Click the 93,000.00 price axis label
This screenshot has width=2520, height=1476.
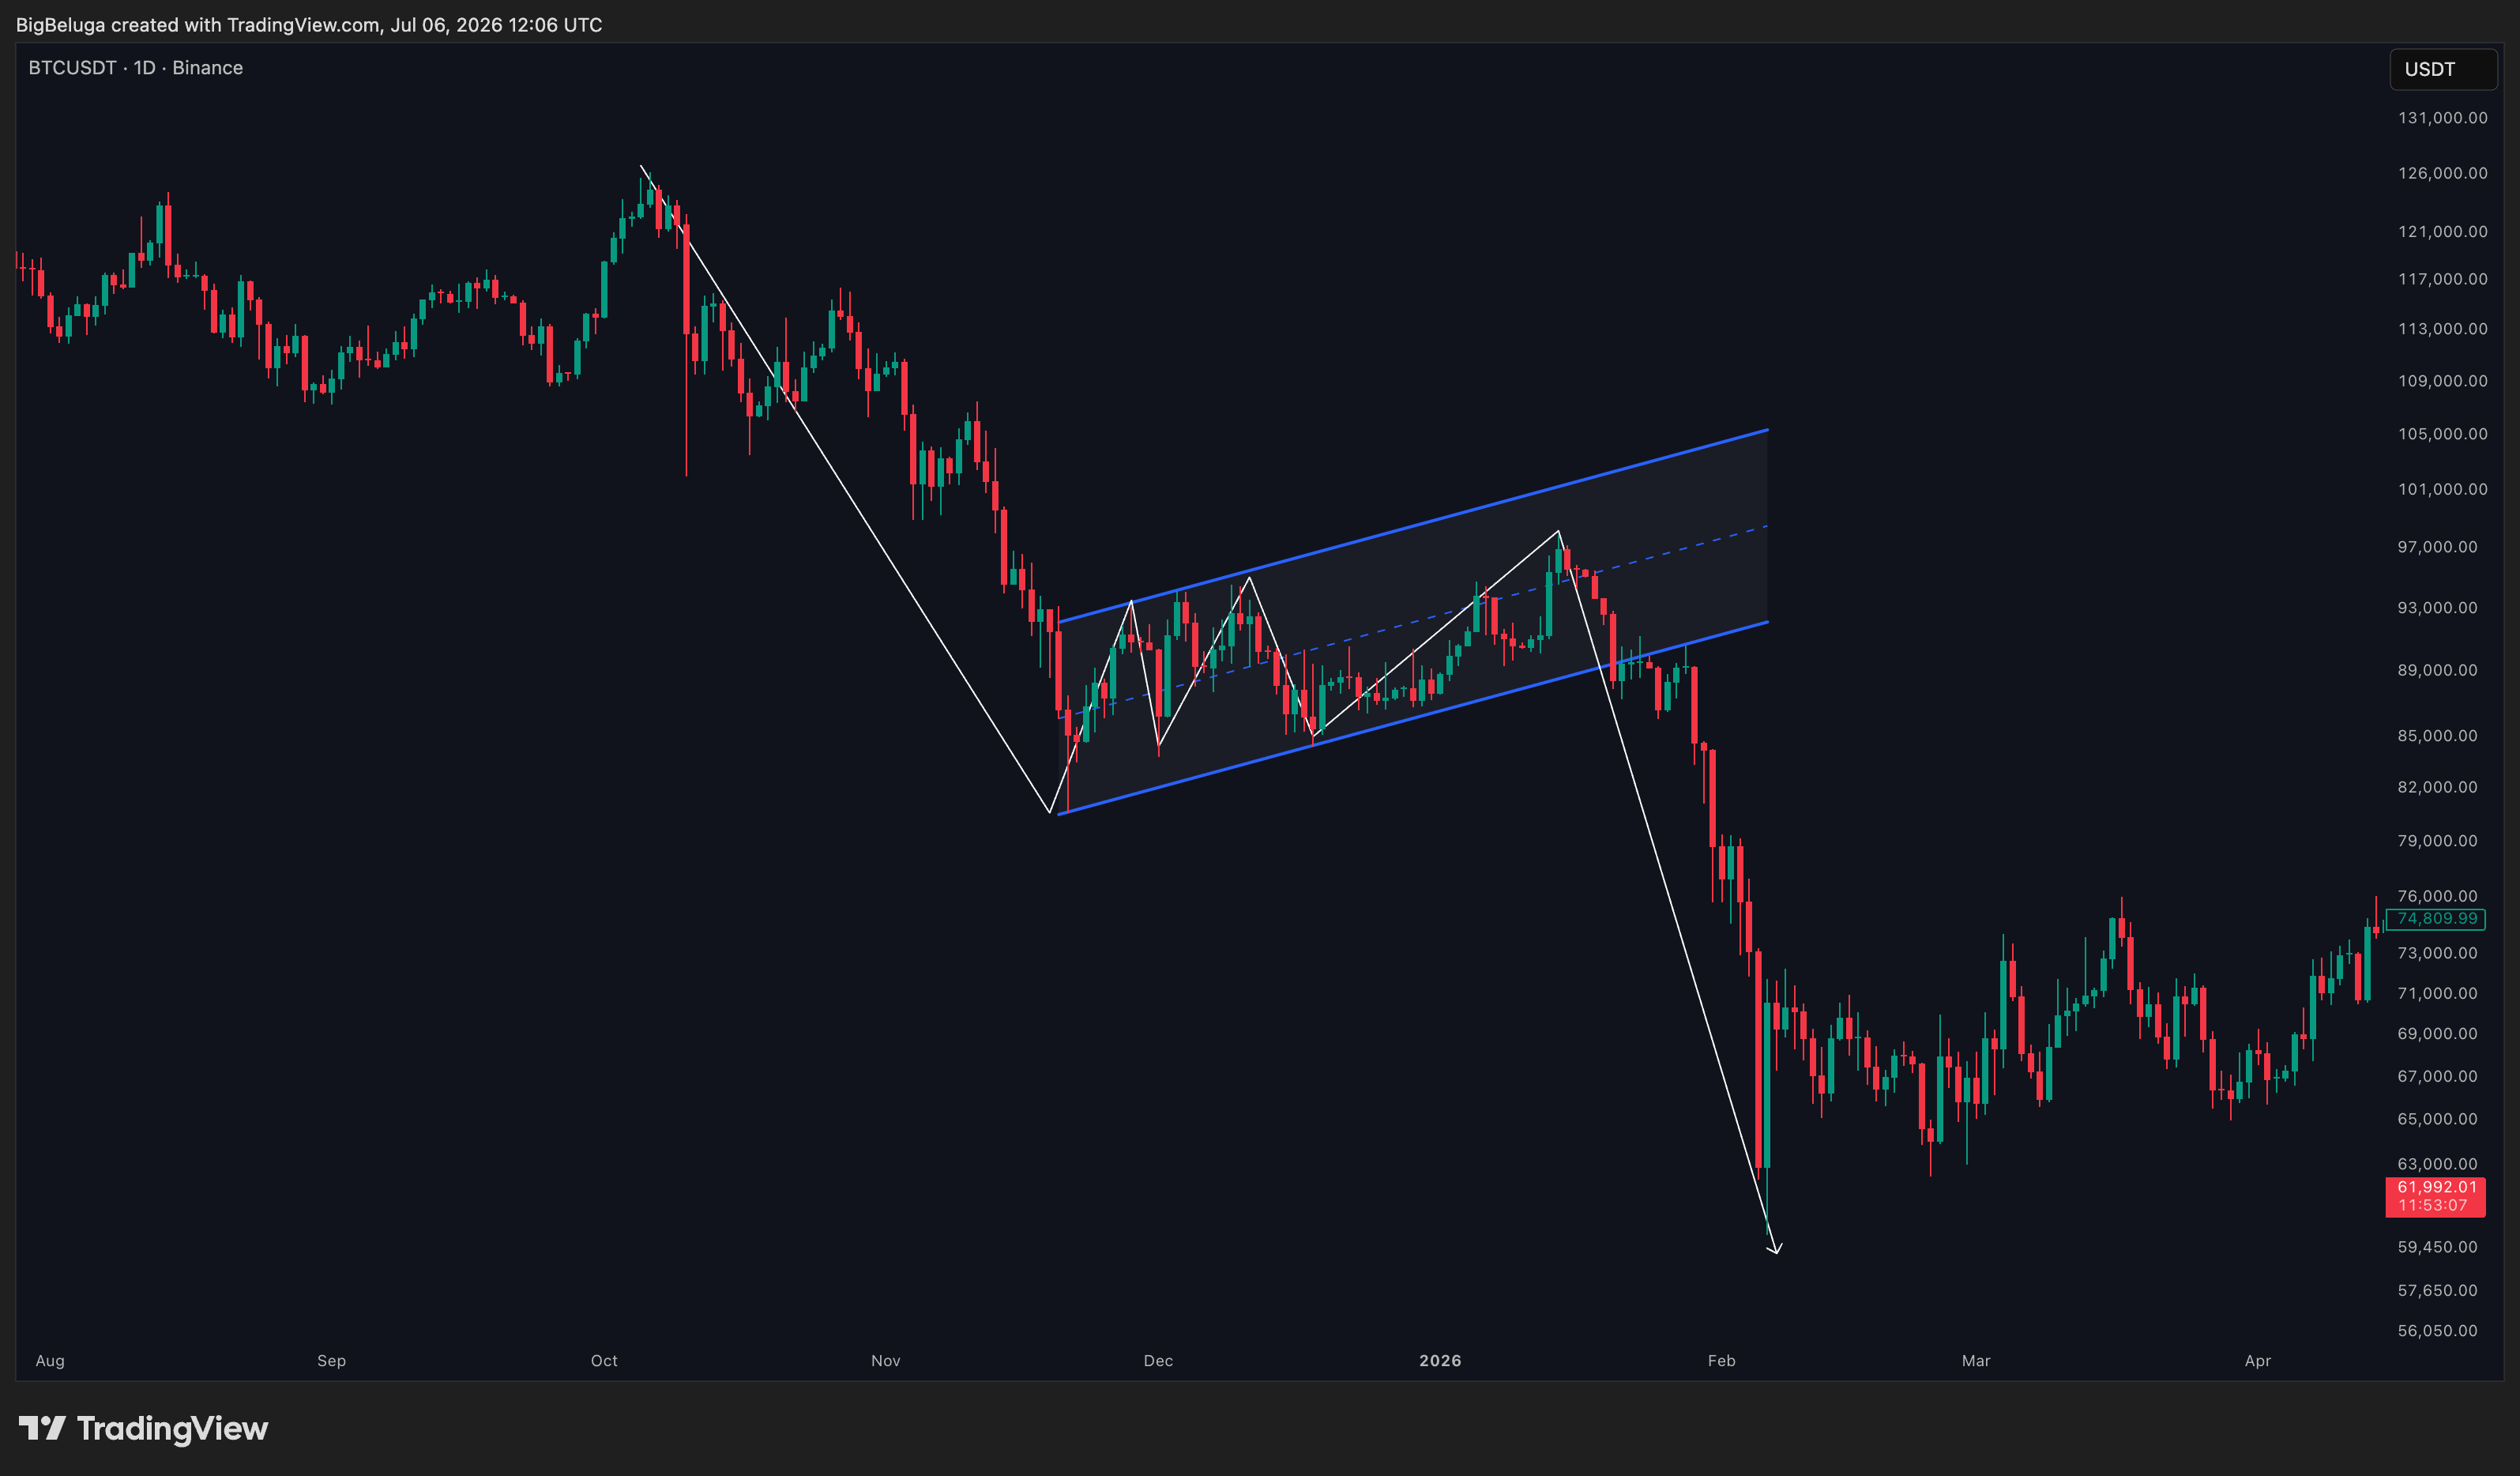coord(2437,608)
